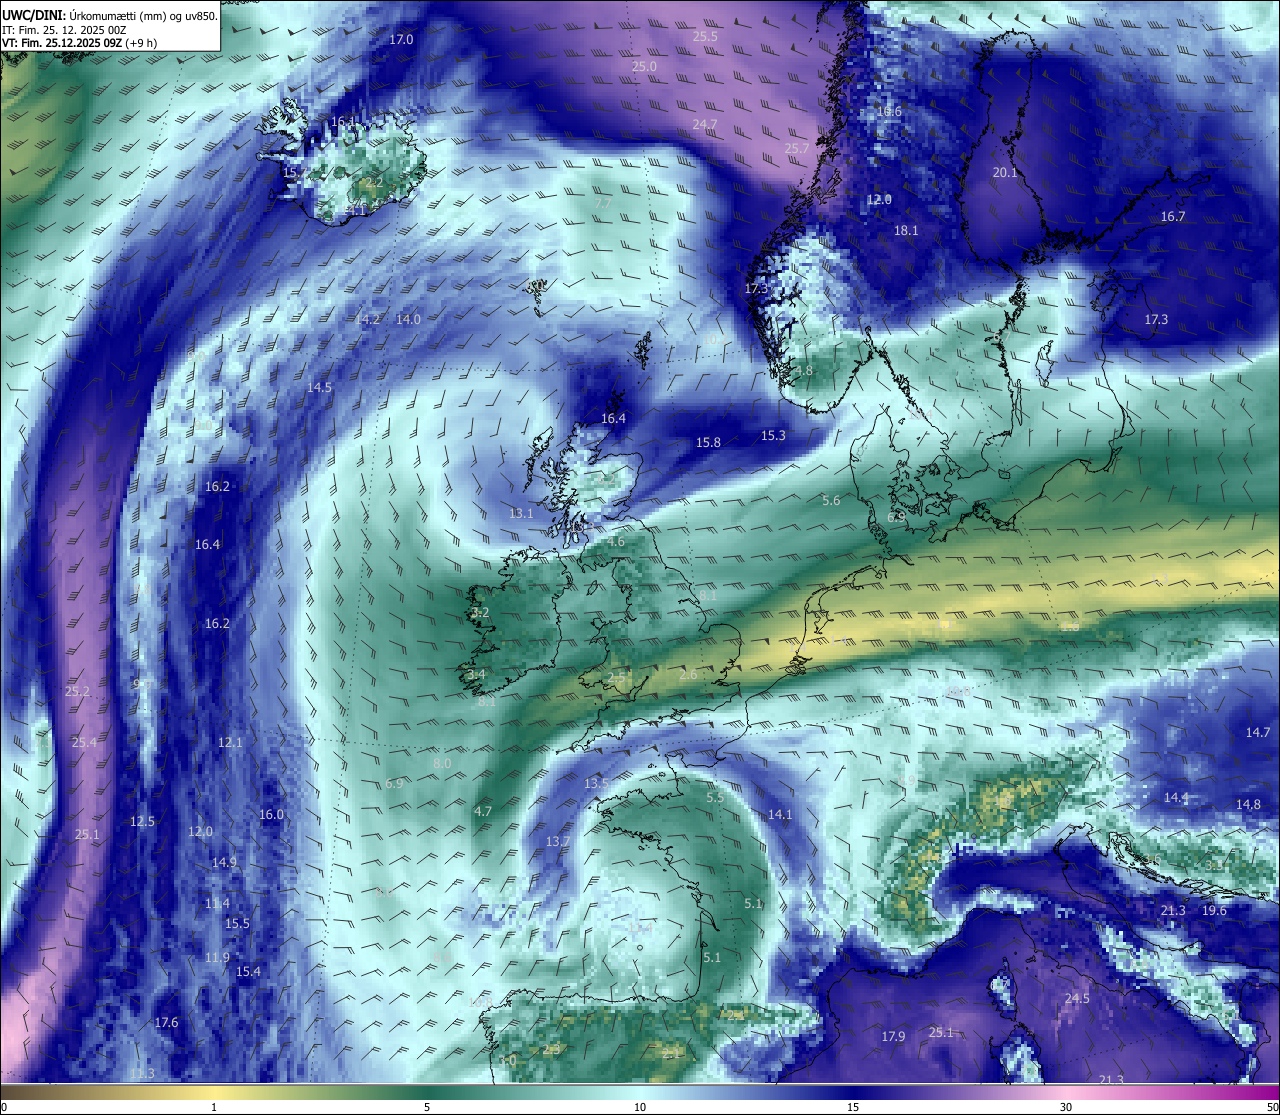Click the value 16.7 over Finland
1280x1115 pixels.
(x=1172, y=216)
